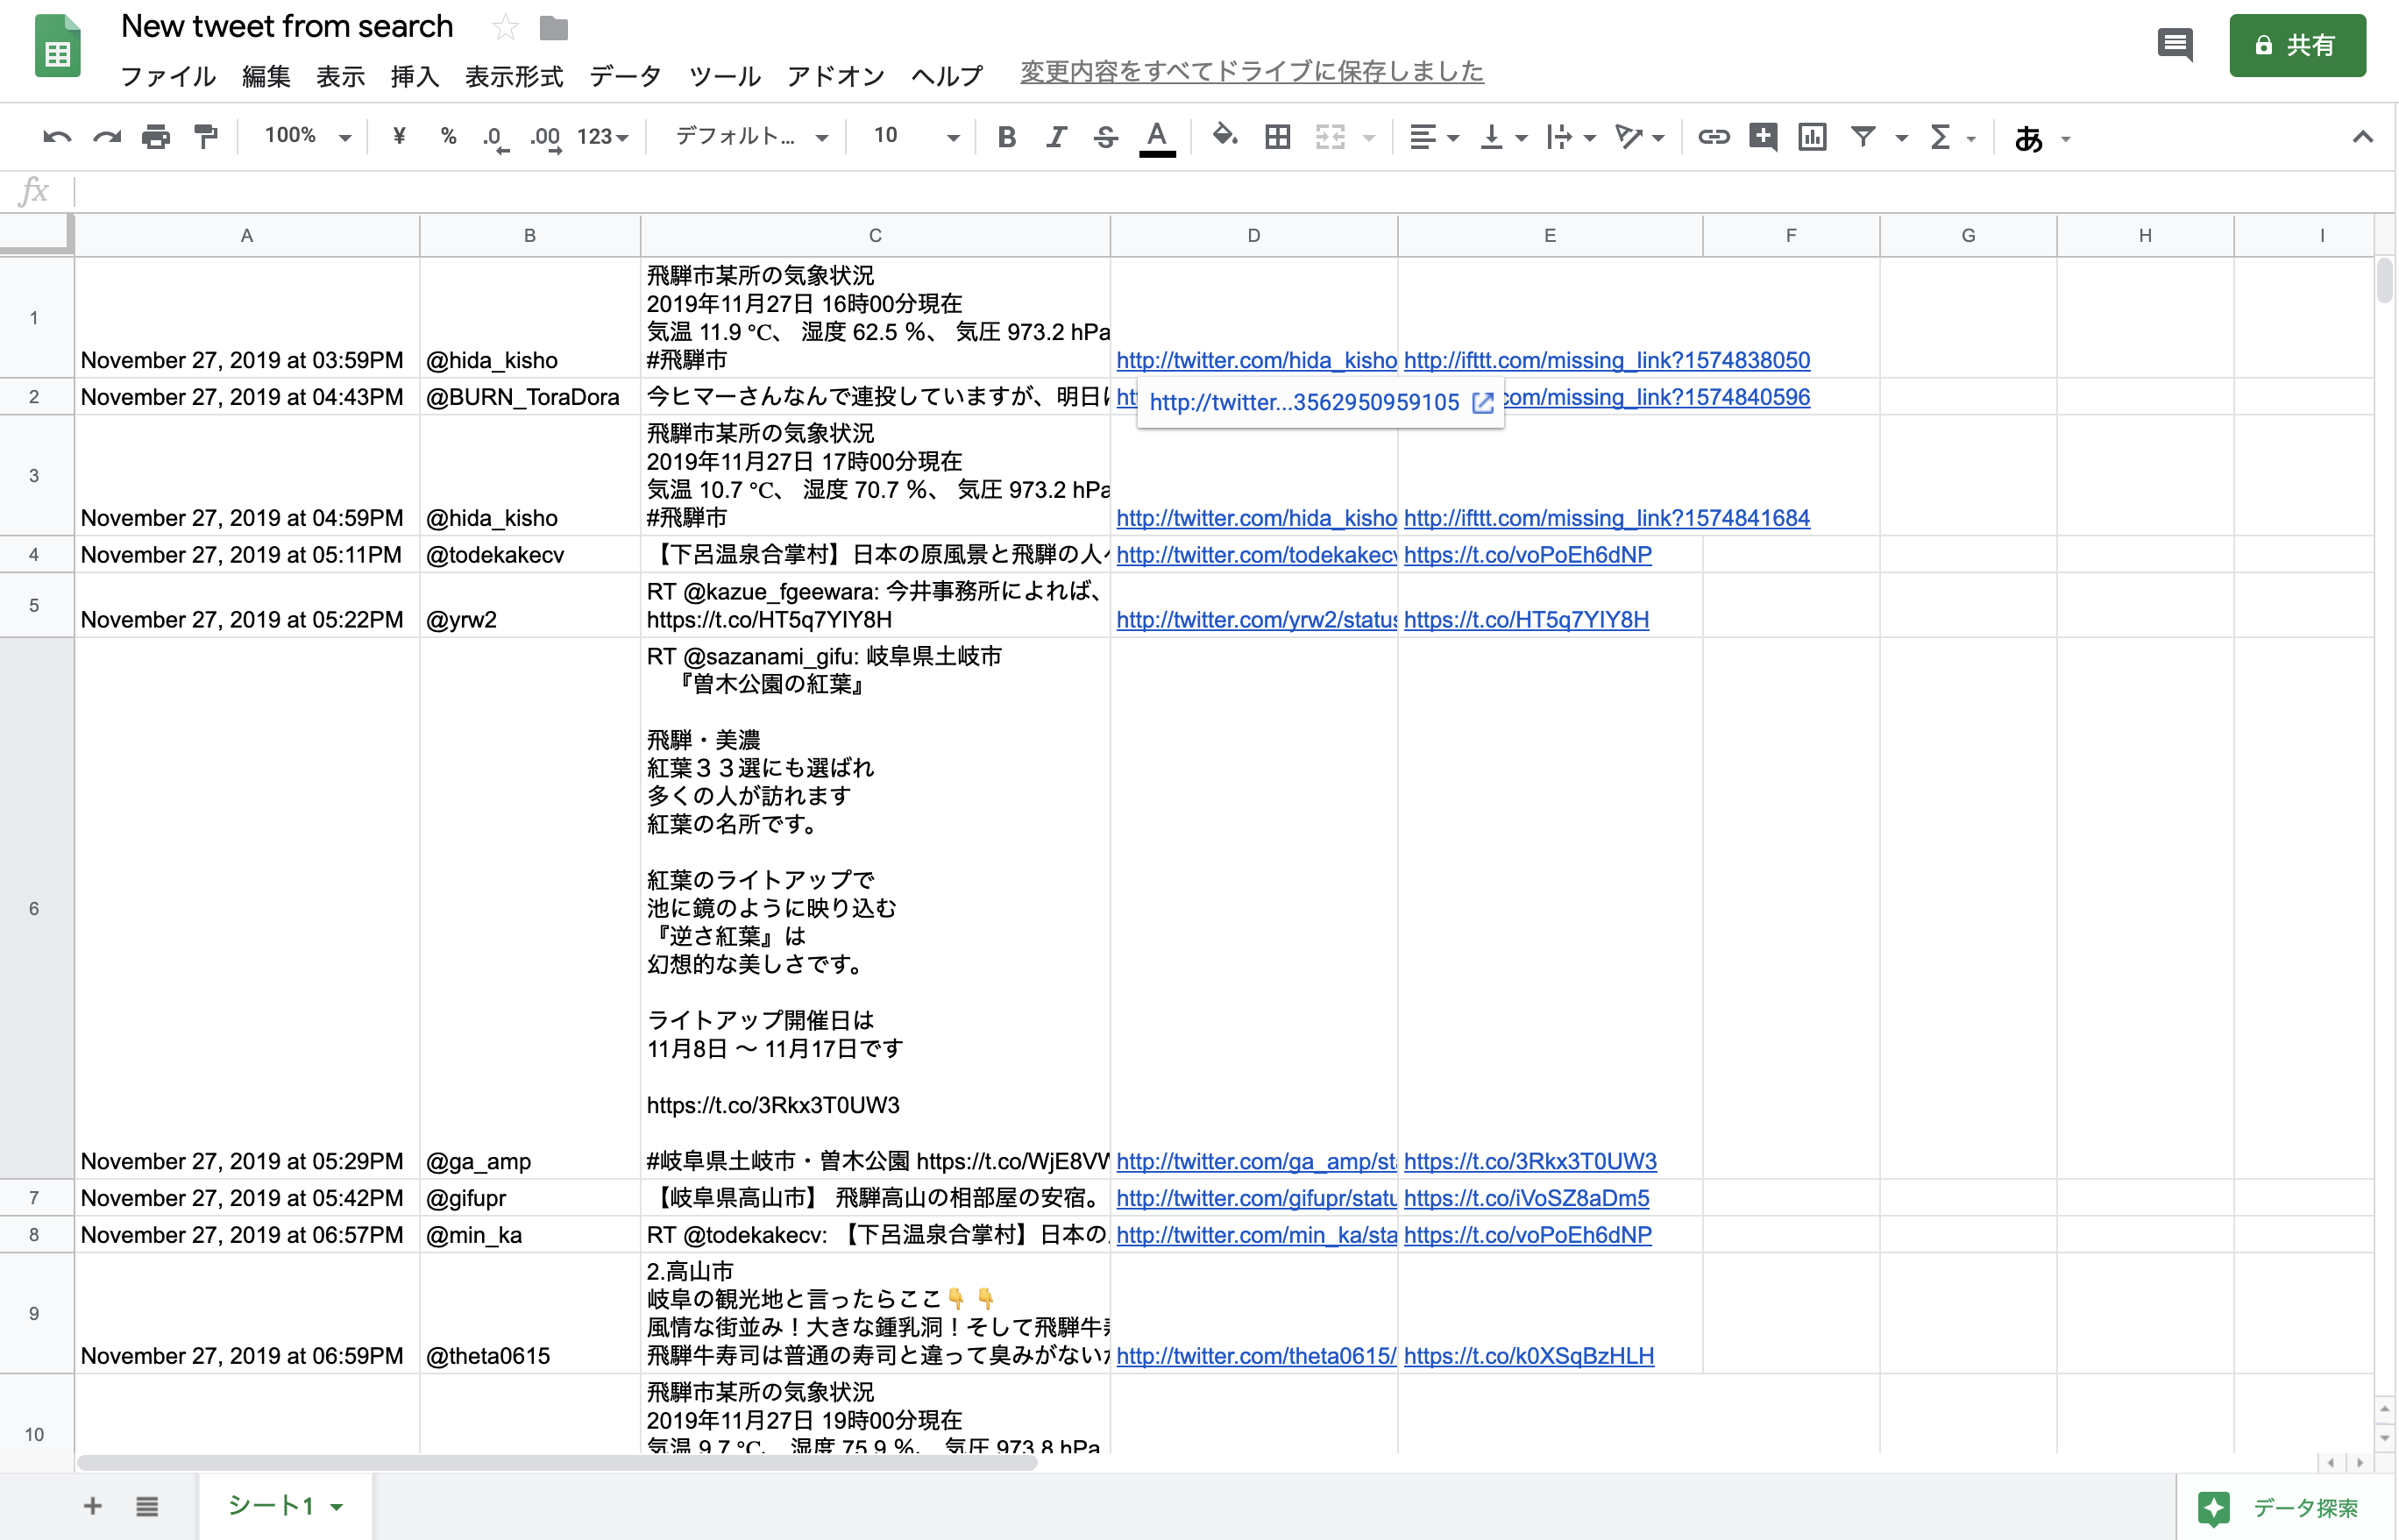Image resolution: width=2399 pixels, height=1540 pixels.
Task: Toggle bold formatting
Action: coord(1007,137)
